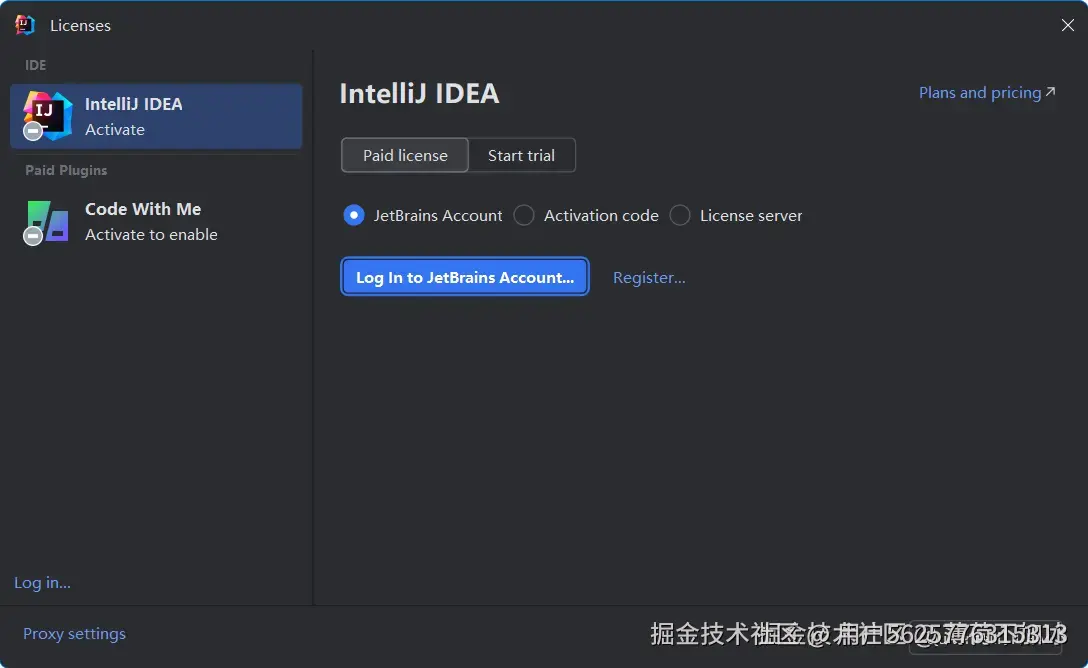Open the Plans and pricing link
Image resolution: width=1088 pixels, height=668 pixels.
pyautogui.click(x=979, y=92)
